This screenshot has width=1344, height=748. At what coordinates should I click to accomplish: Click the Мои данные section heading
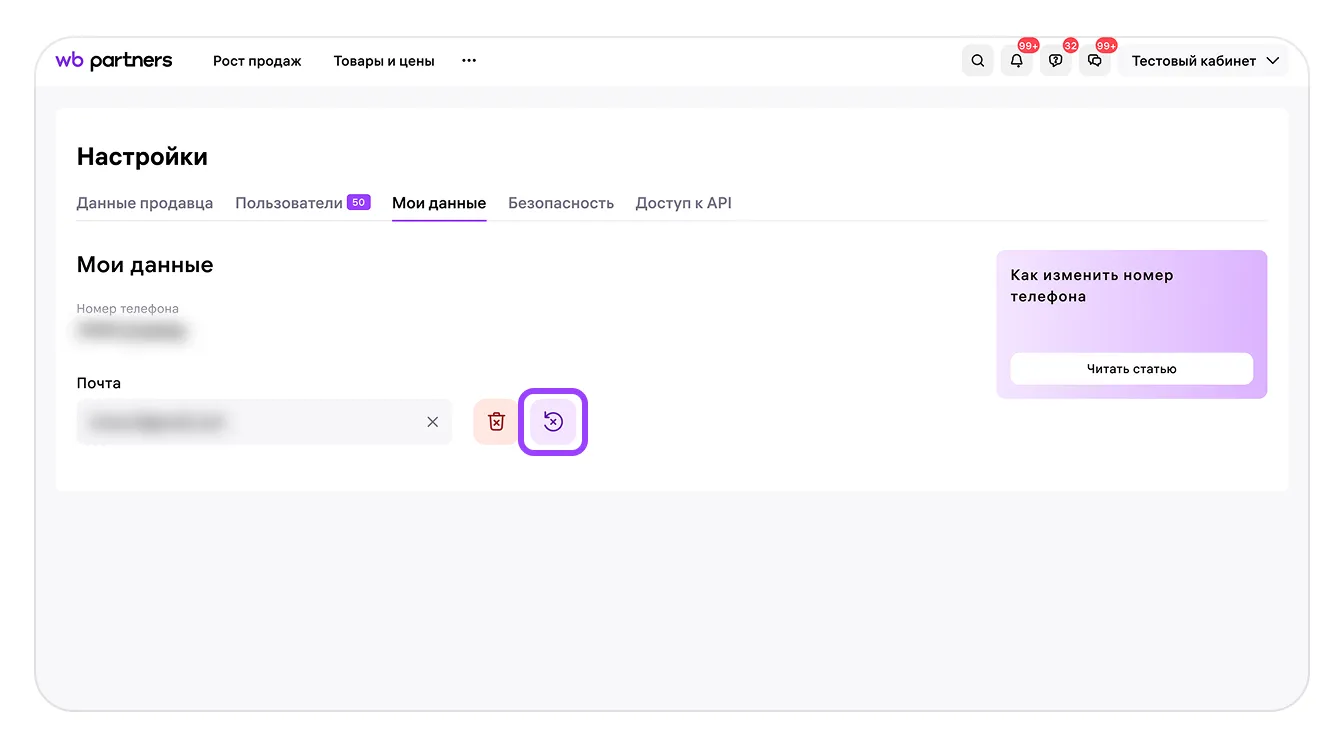(x=145, y=265)
